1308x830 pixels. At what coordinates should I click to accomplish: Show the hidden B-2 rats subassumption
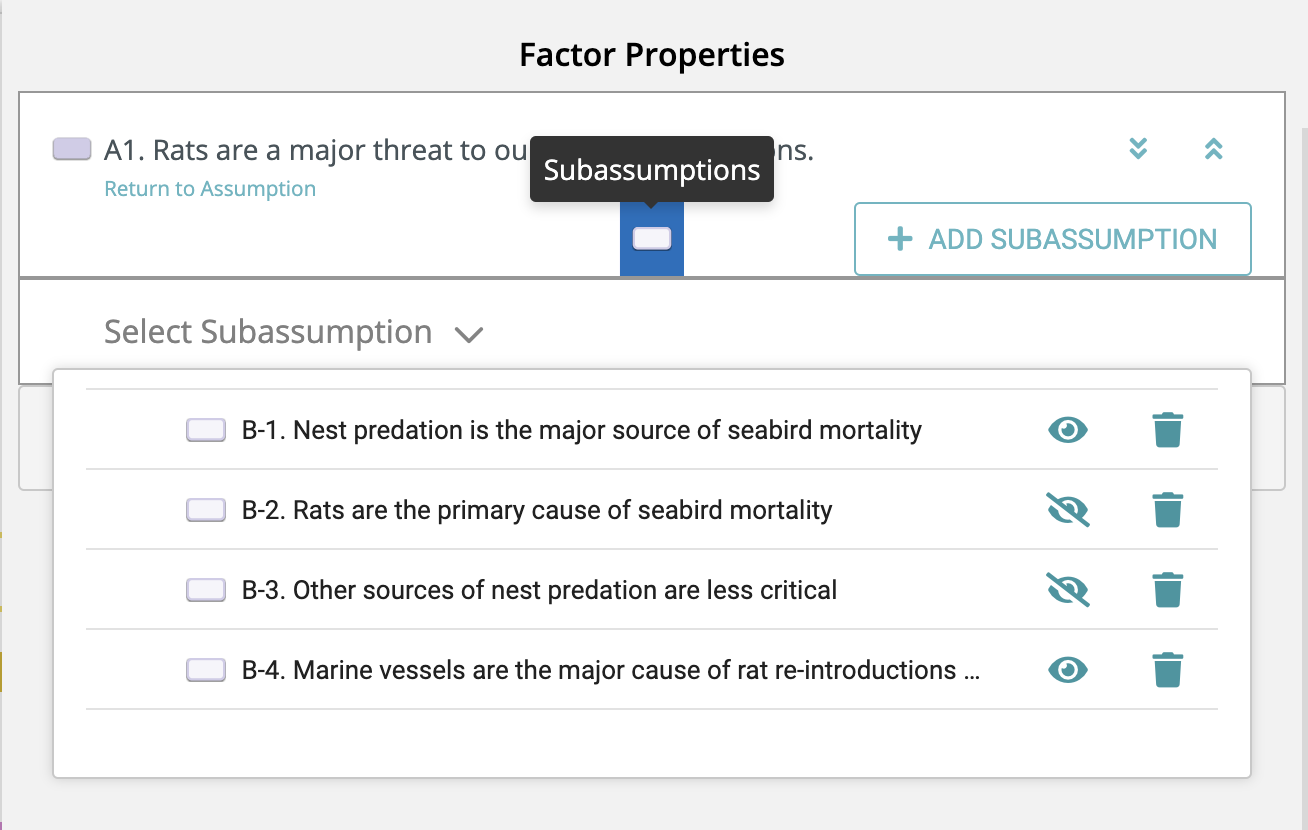tap(1068, 510)
